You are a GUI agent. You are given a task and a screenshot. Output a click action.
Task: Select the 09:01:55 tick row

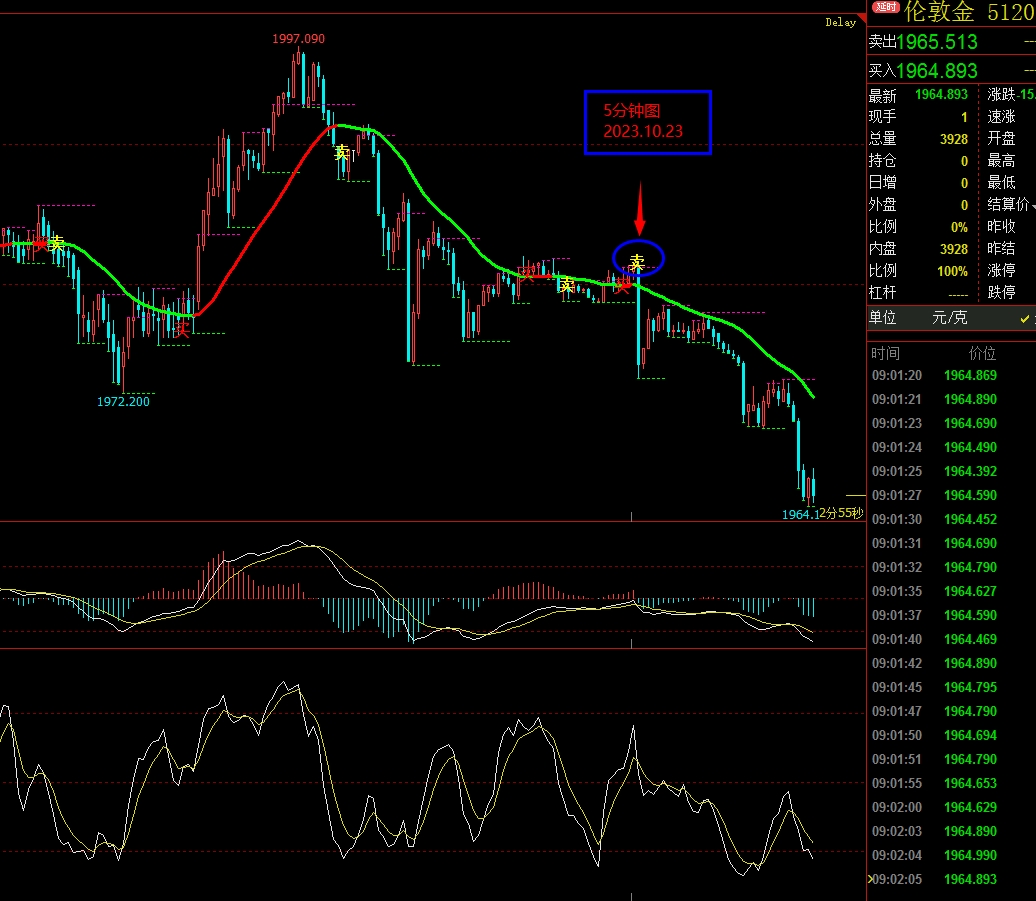click(x=951, y=783)
